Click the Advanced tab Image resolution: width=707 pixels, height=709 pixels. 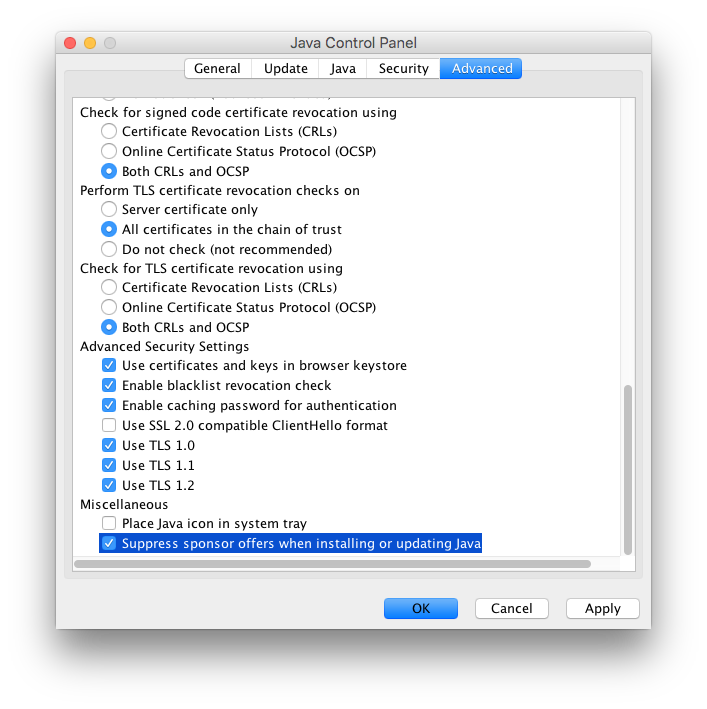pos(481,68)
